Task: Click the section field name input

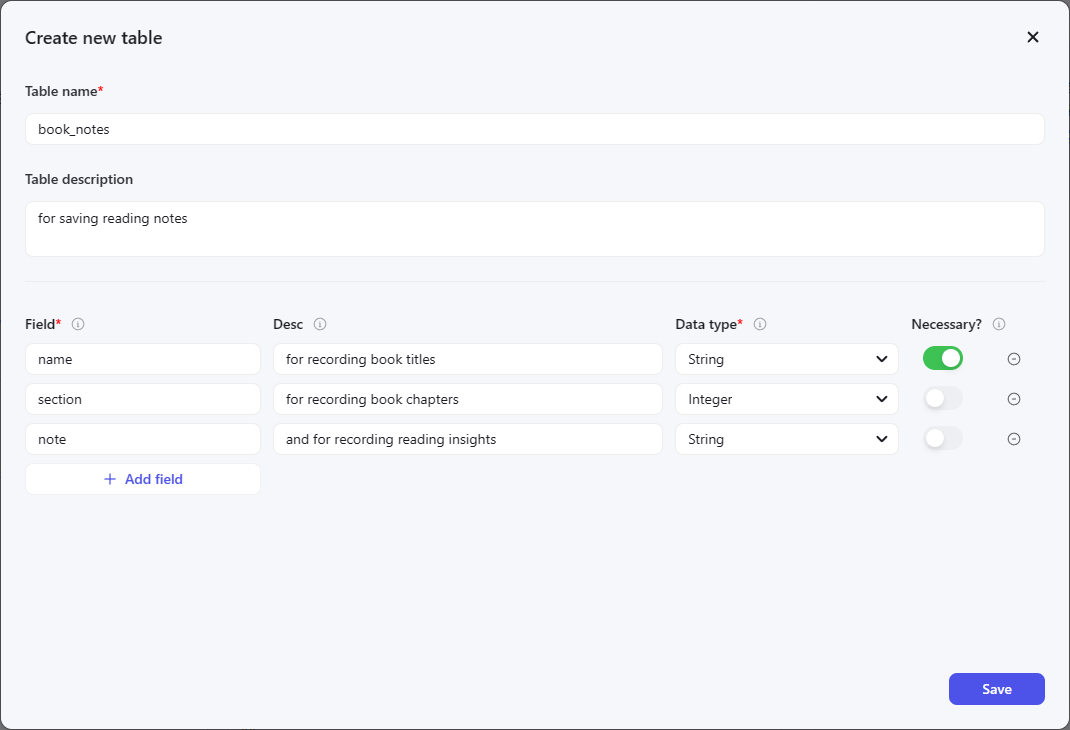Action: point(143,399)
